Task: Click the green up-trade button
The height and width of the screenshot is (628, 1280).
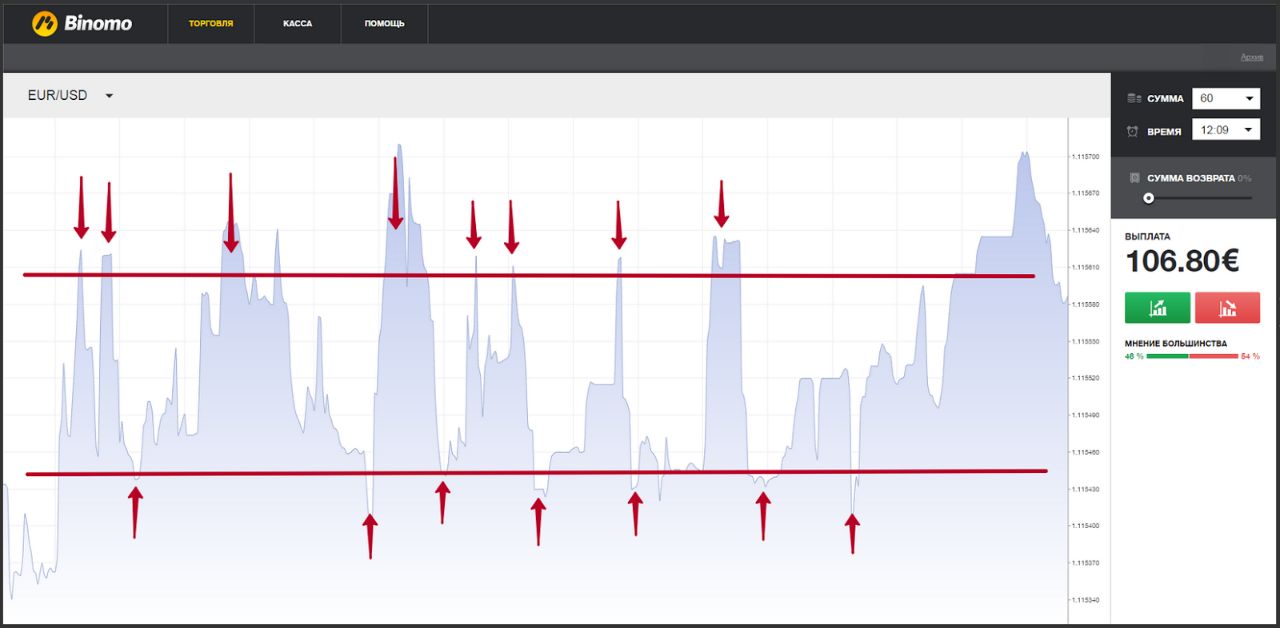Action: (x=1157, y=308)
